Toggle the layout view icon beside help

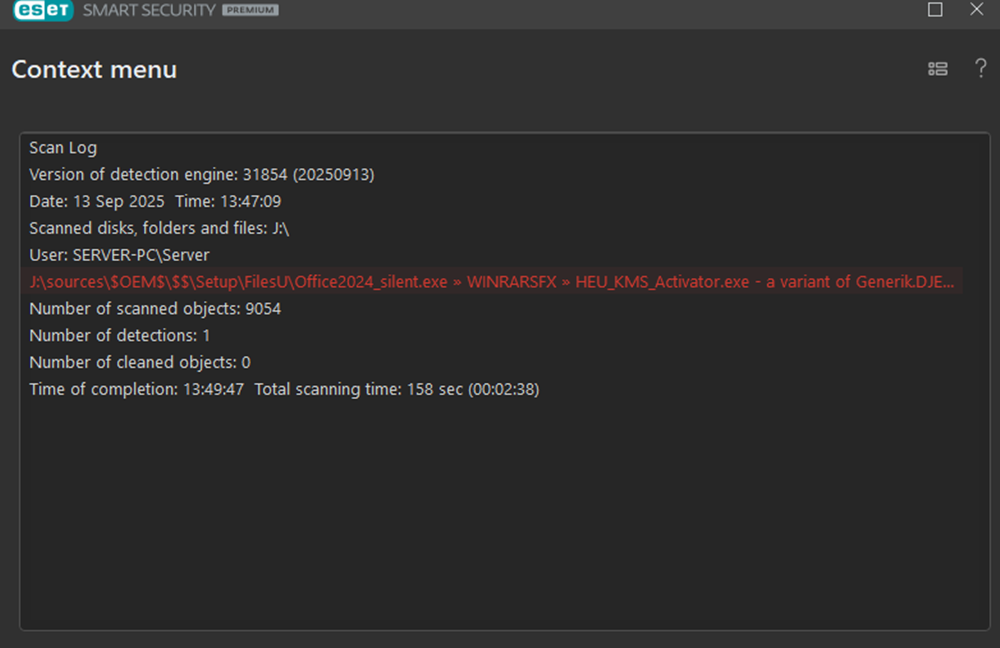pyautogui.click(x=937, y=69)
